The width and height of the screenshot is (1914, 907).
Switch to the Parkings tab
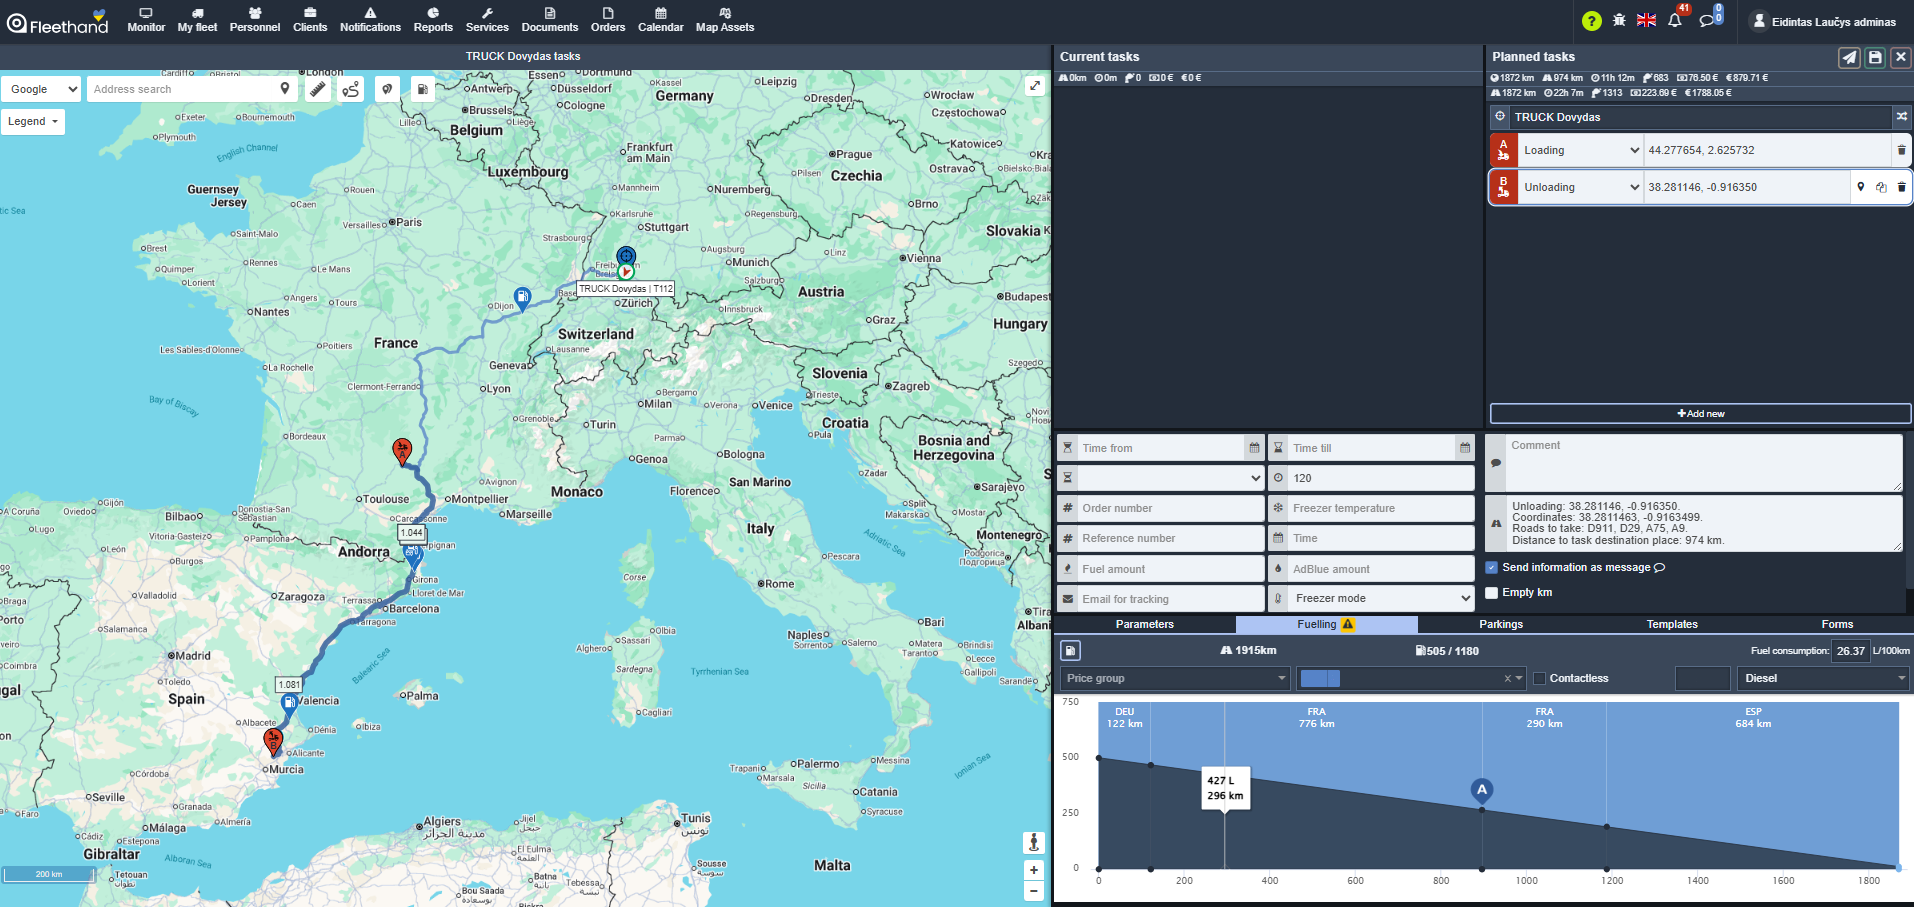(1500, 625)
